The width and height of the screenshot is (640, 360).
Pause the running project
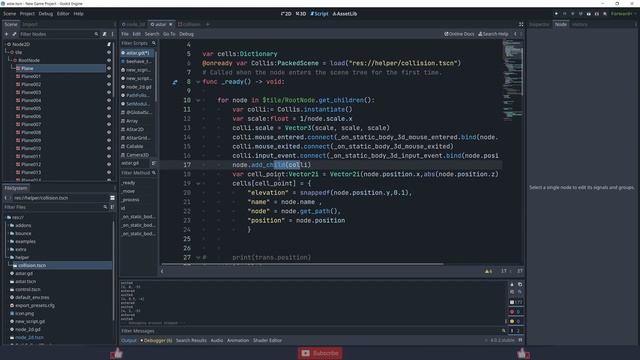point(564,14)
